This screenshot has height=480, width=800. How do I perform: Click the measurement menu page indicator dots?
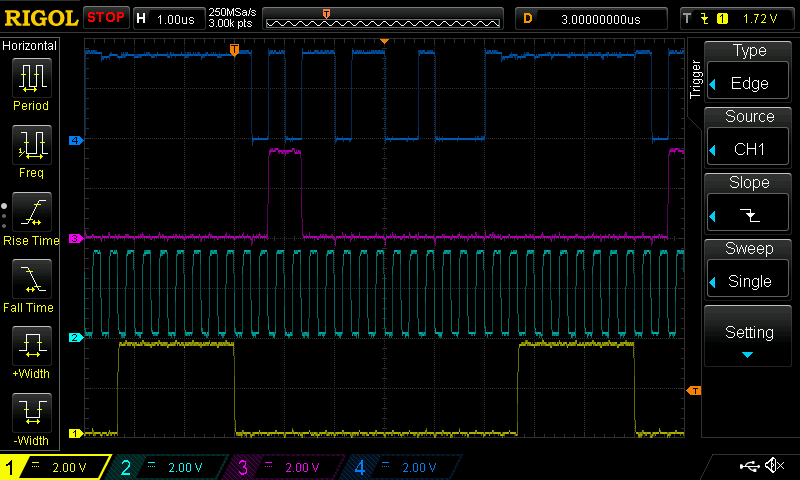pyautogui.click(x=4, y=216)
